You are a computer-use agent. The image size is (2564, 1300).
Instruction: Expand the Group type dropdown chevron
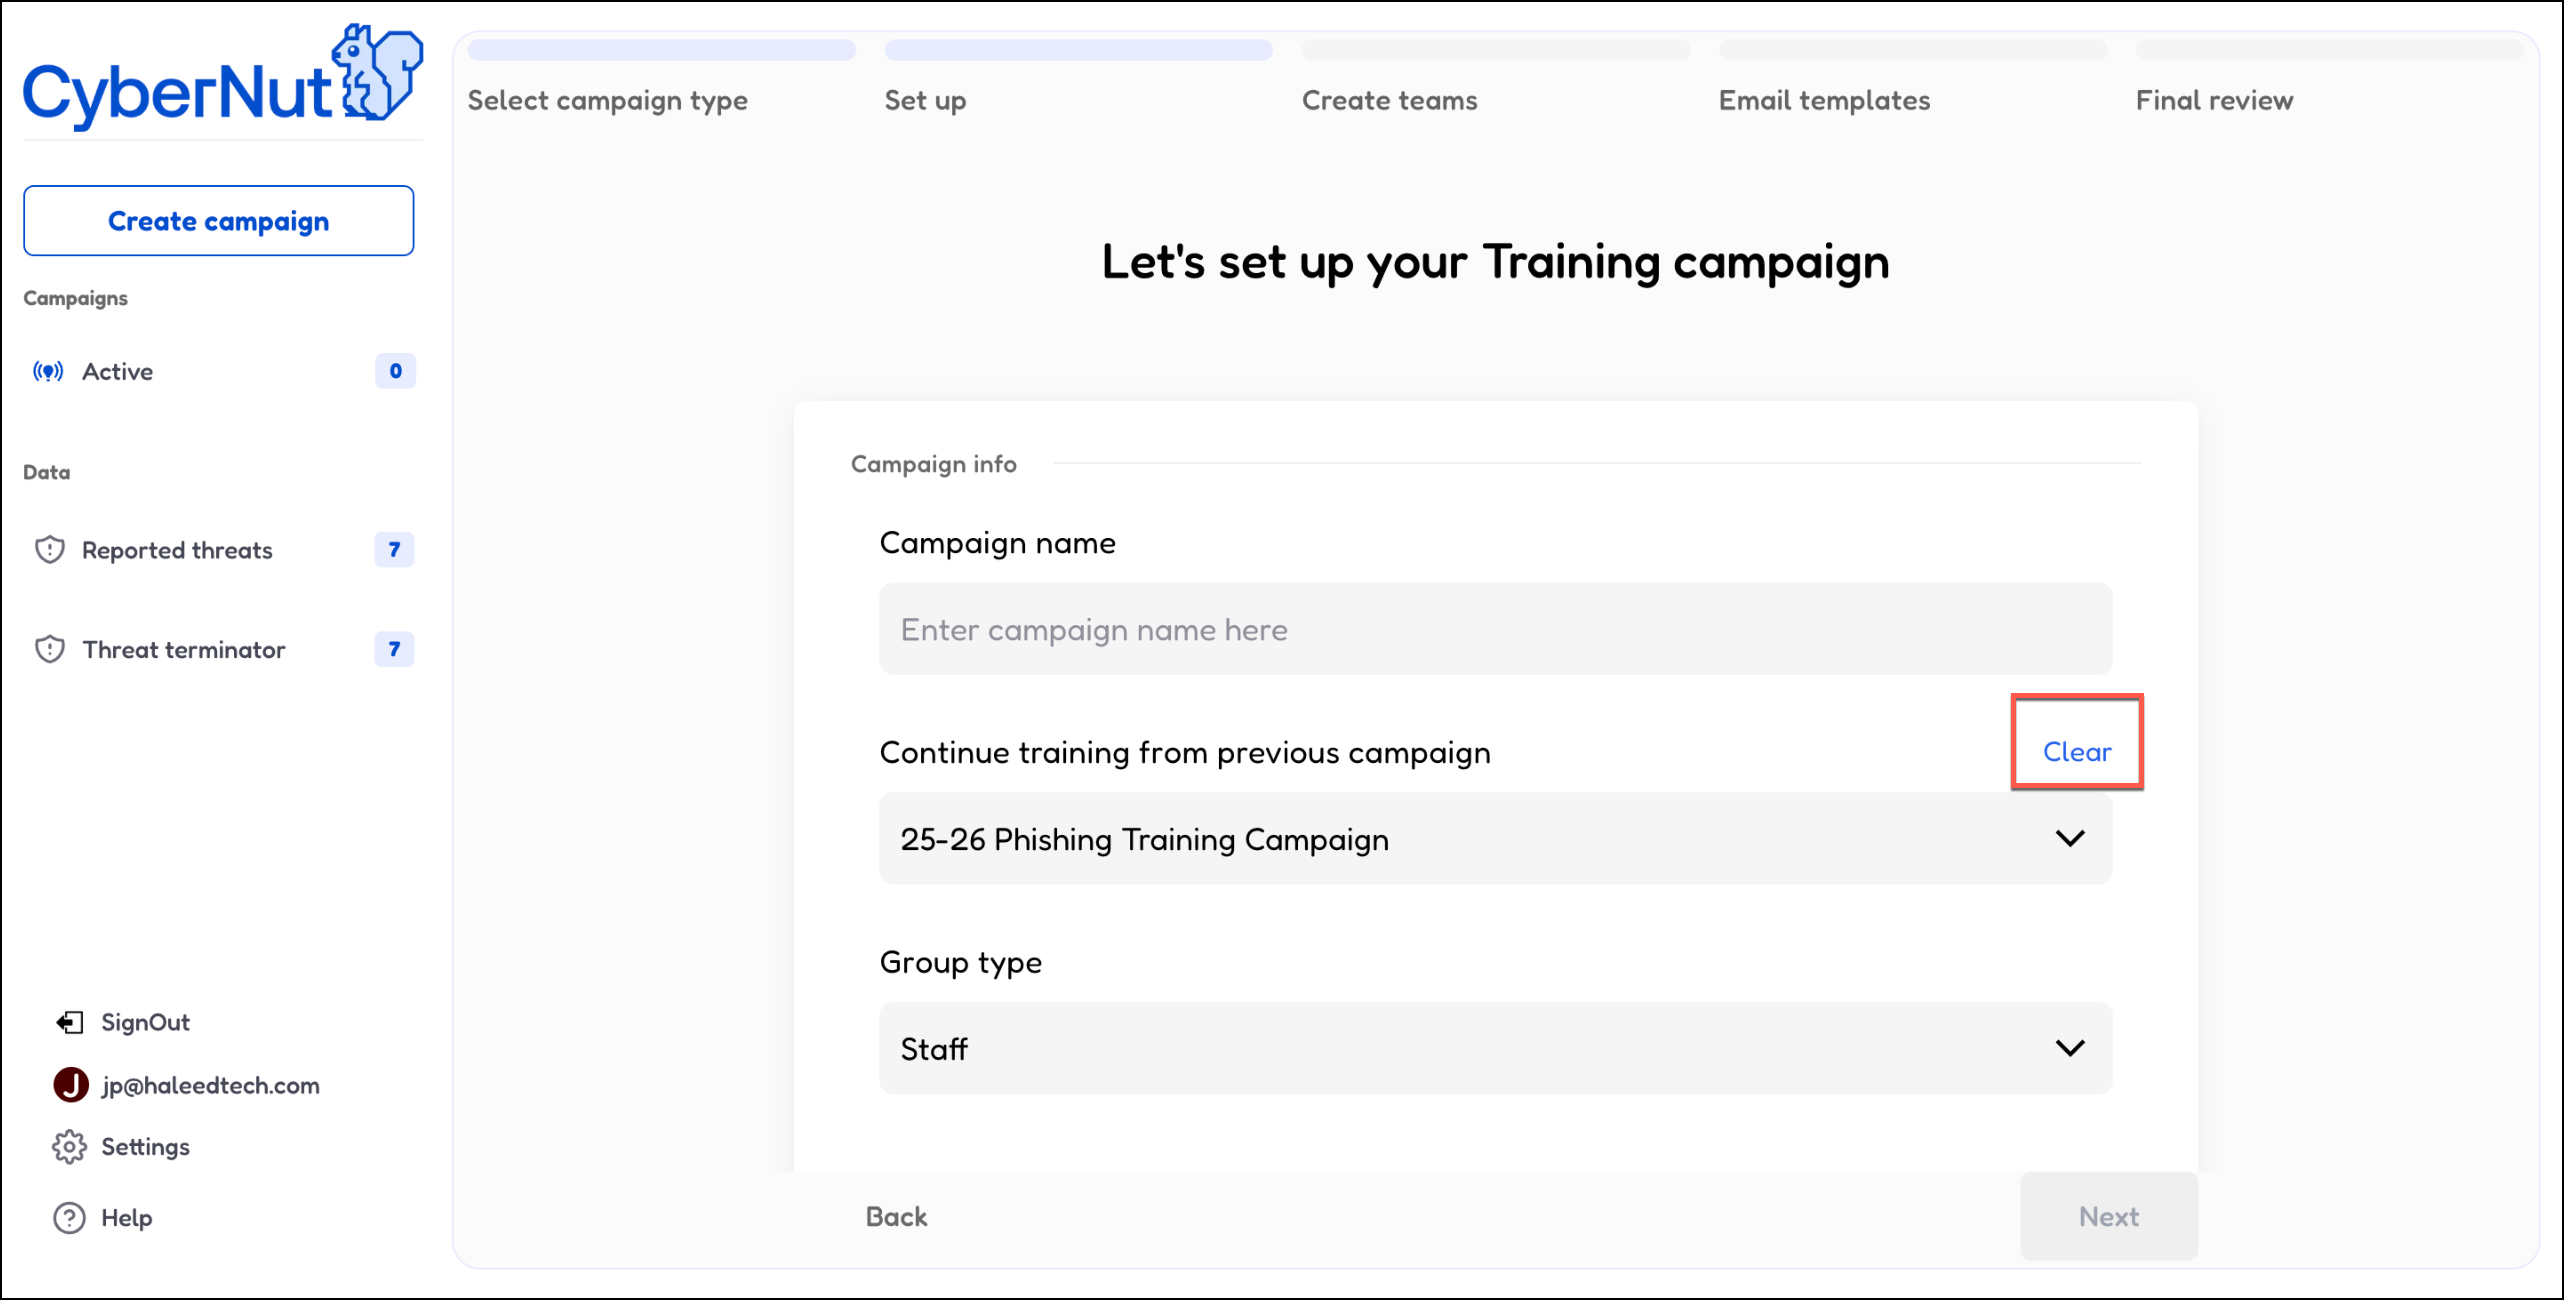click(2070, 1048)
